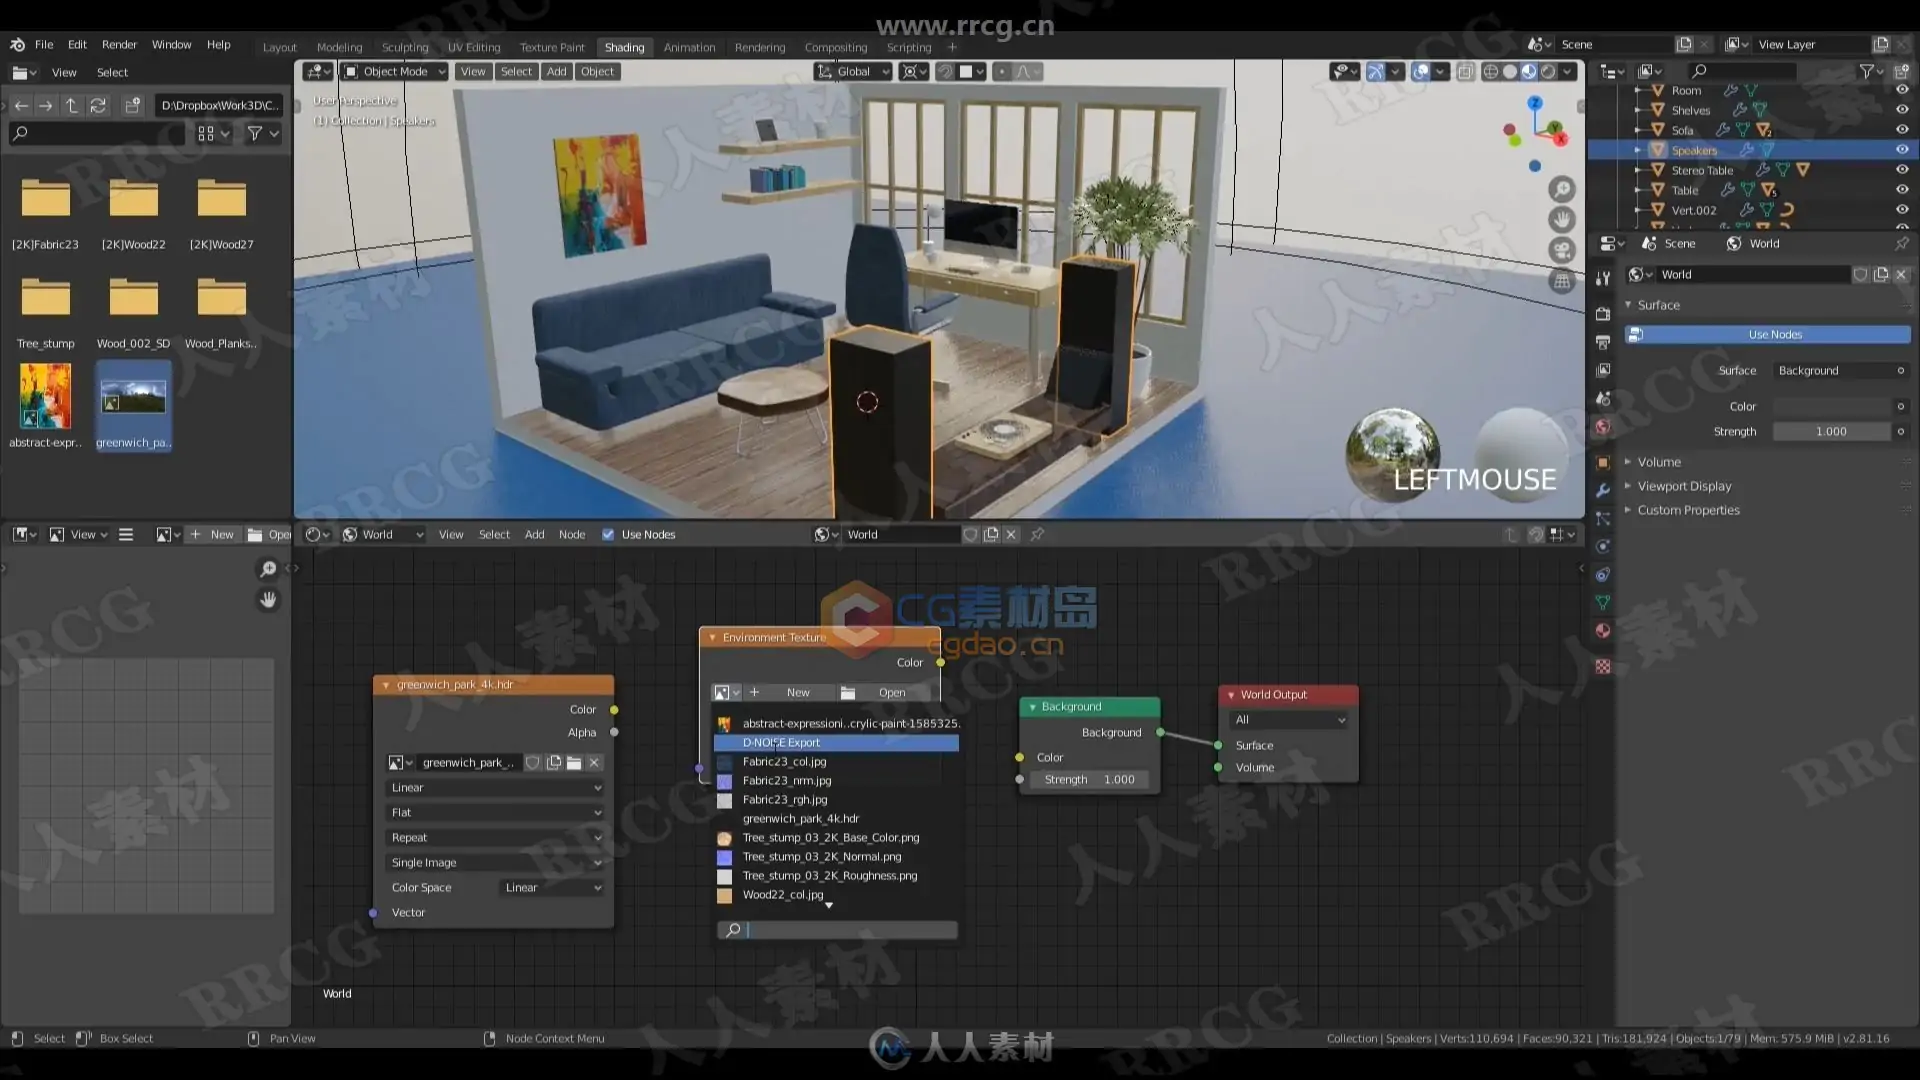Open the Repeat extension dropdown on node
The height and width of the screenshot is (1080, 1920).
[x=496, y=838]
